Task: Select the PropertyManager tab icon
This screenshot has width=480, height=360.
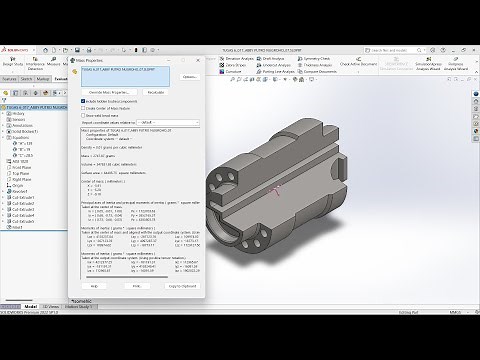Action: 15,93
